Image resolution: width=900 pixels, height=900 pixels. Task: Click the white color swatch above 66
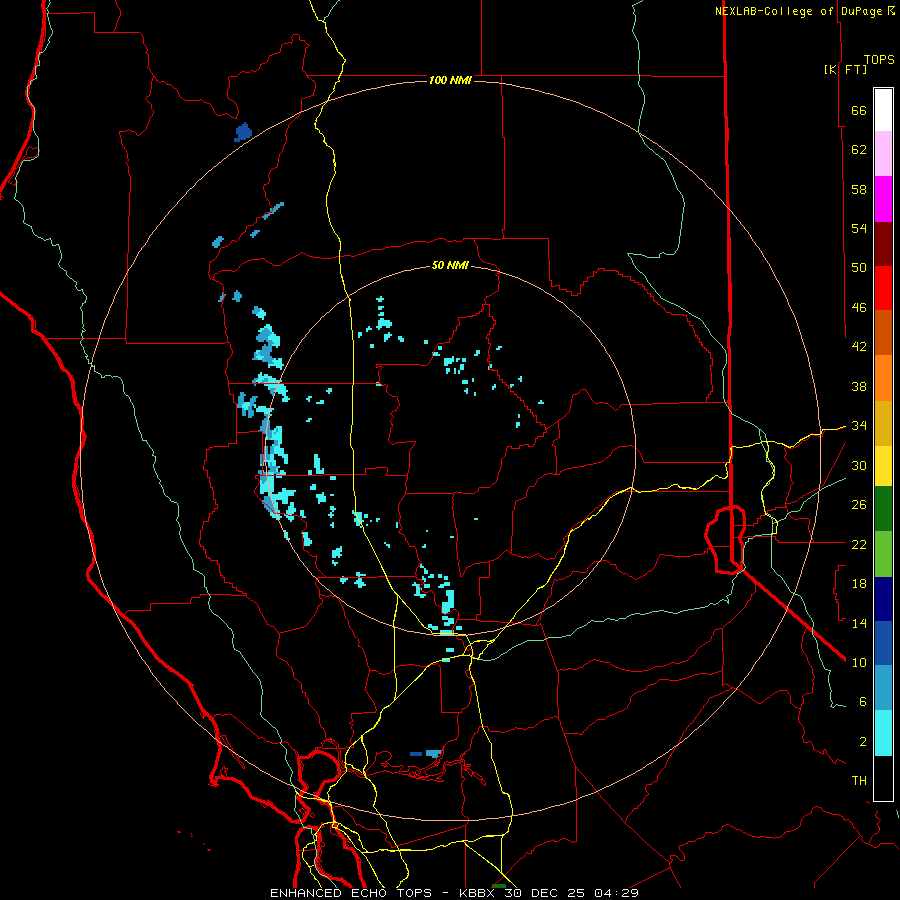[883, 110]
